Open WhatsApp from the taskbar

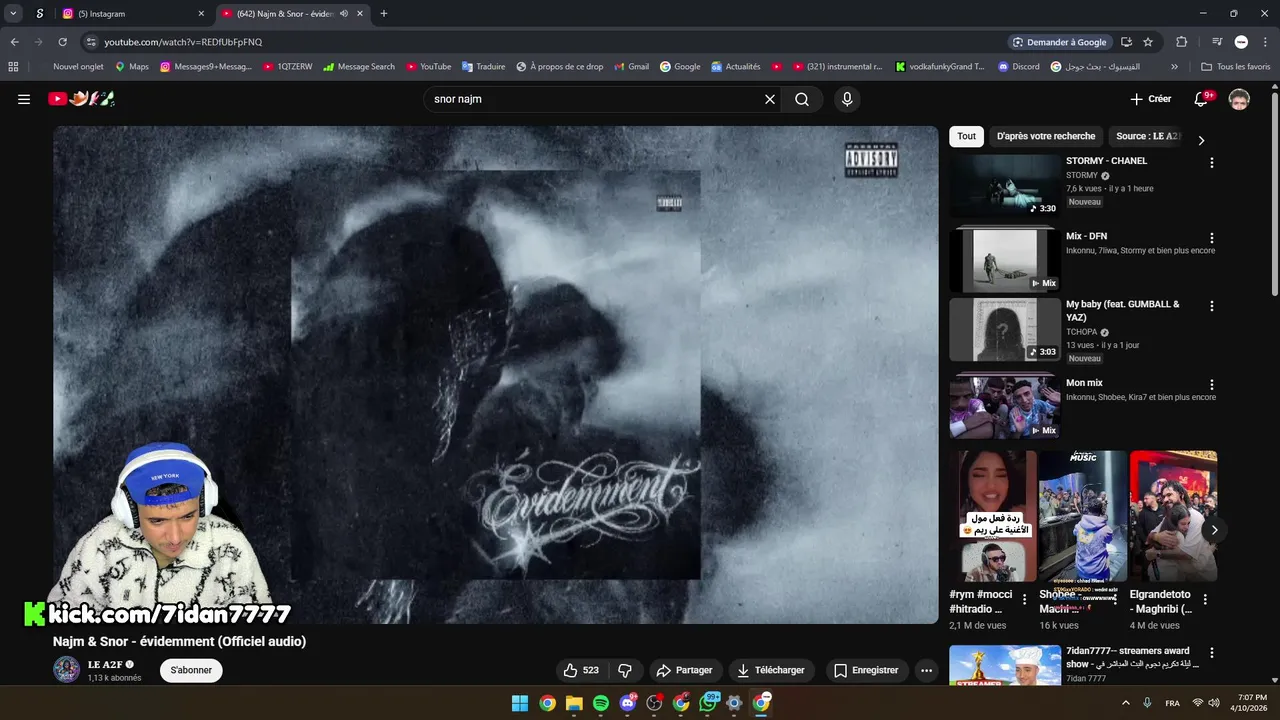tap(708, 703)
